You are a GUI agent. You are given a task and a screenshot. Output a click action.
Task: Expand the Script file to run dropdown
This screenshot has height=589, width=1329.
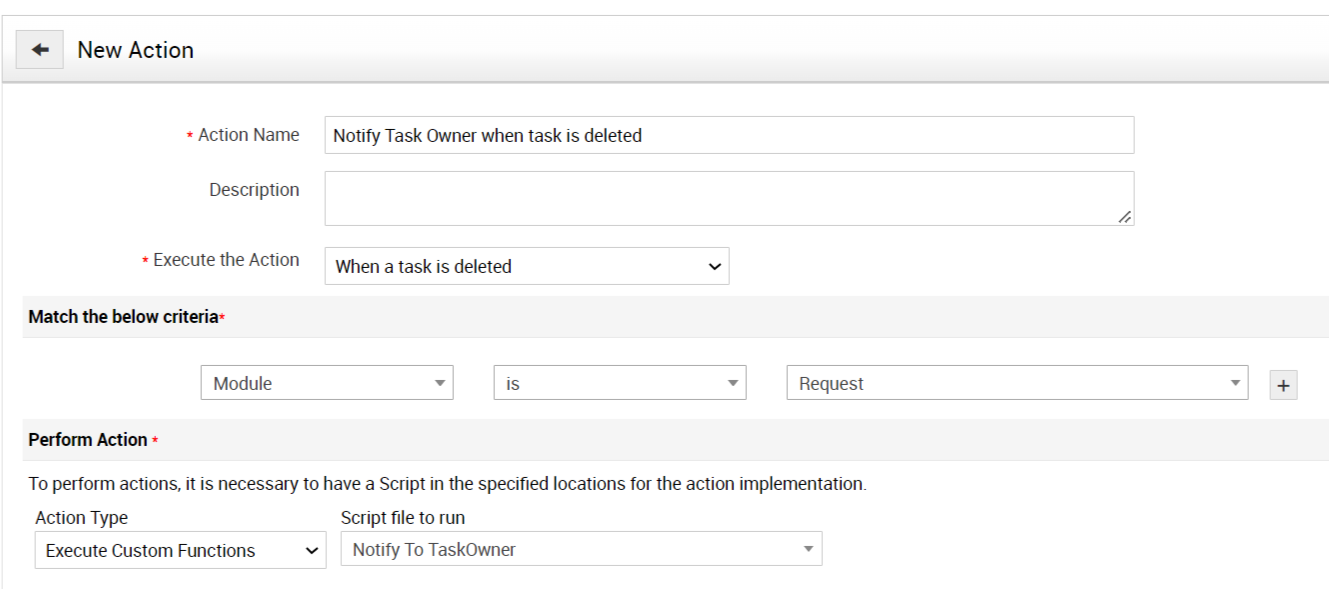coord(580,549)
